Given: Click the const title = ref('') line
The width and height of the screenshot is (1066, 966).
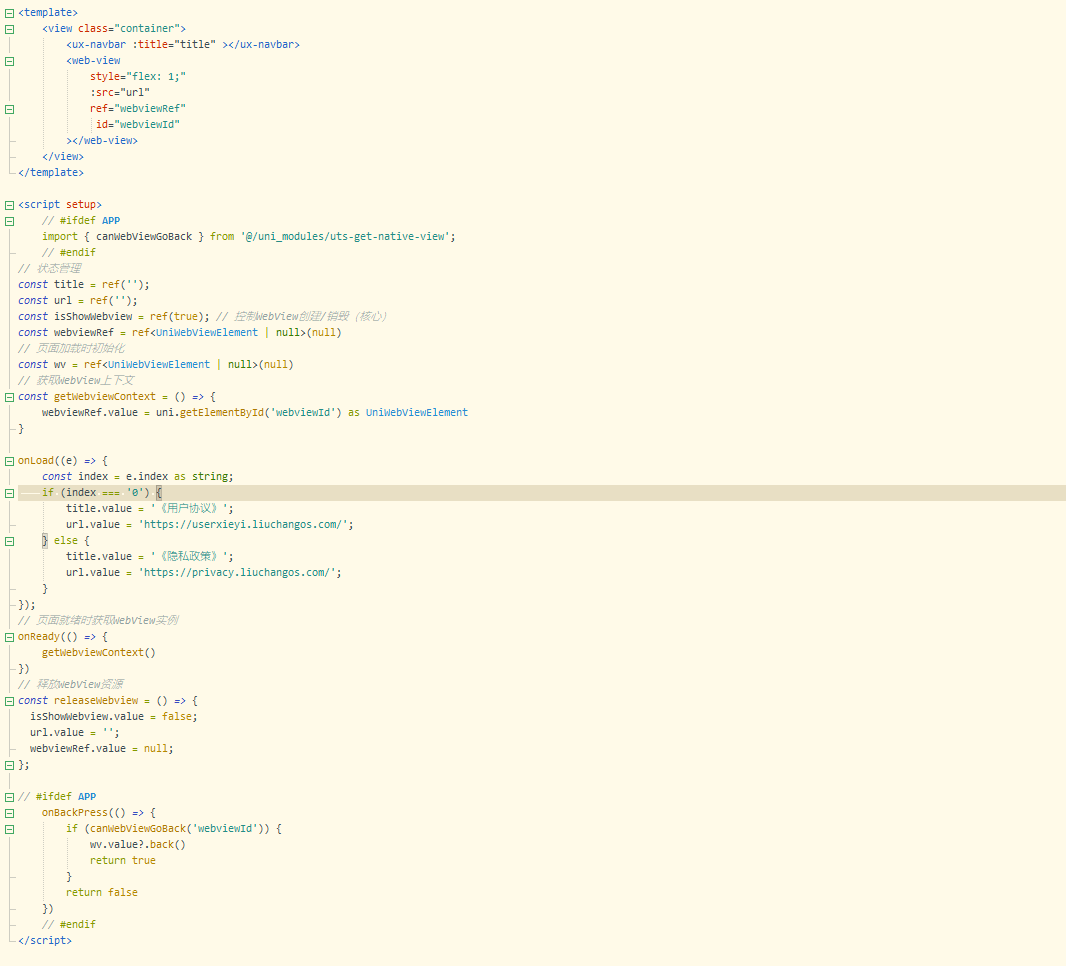Looking at the screenshot, I should click(x=84, y=284).
